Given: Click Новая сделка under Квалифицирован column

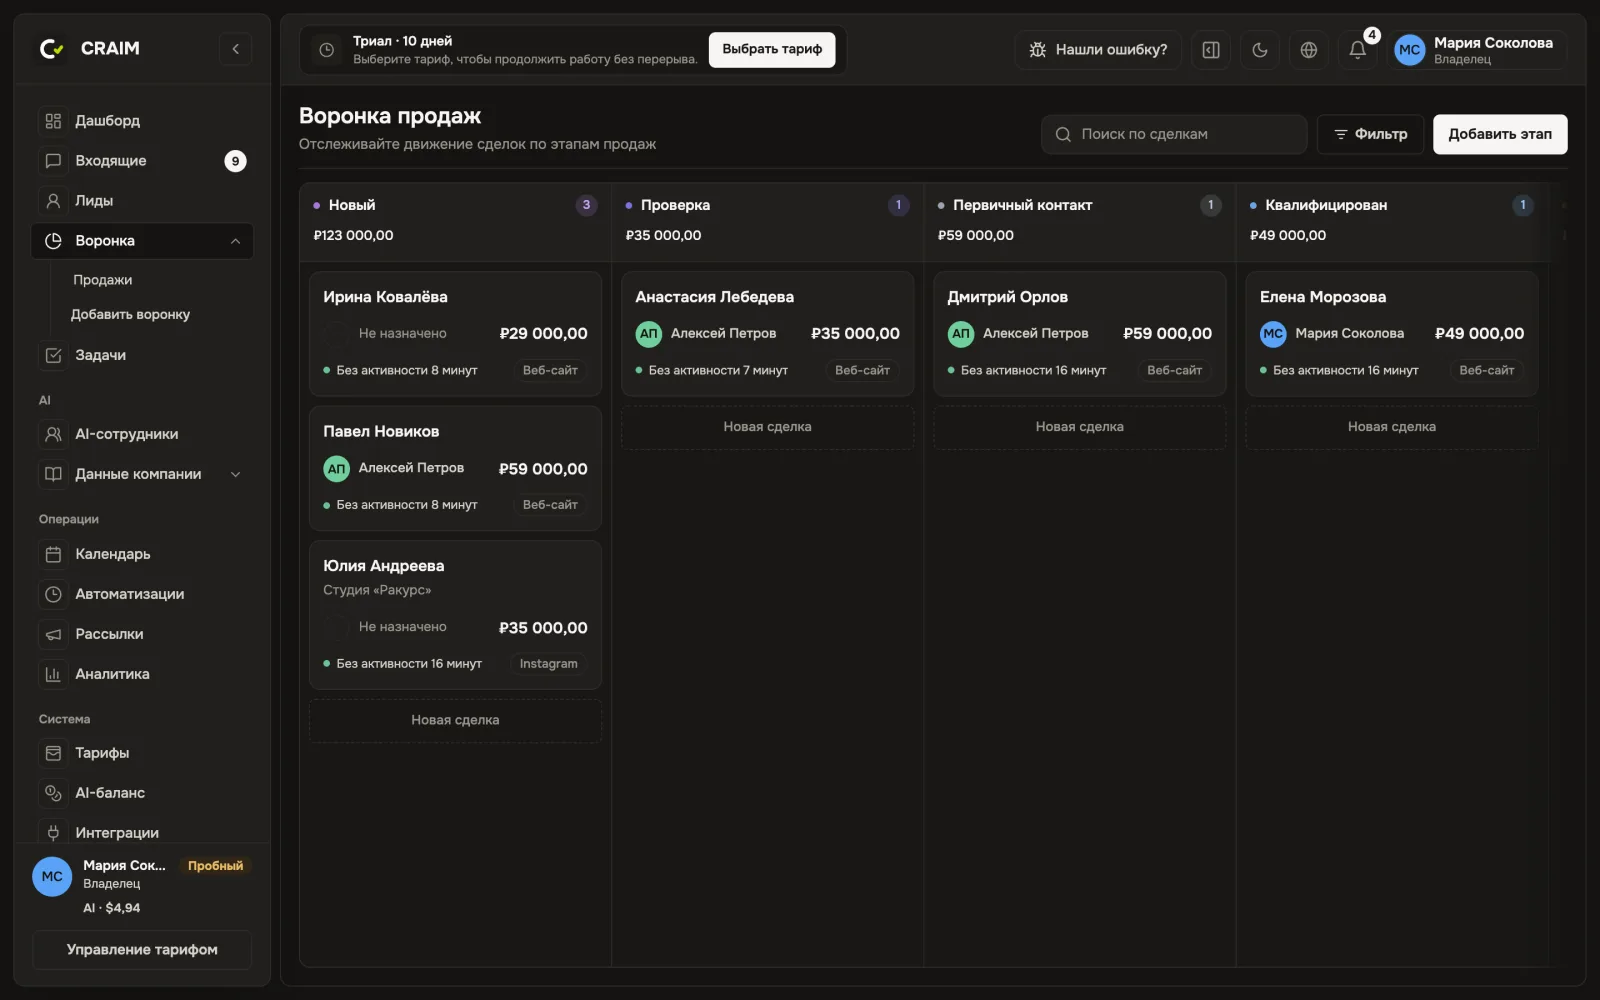Looking at the screenshot, I should click(1392, 427).
